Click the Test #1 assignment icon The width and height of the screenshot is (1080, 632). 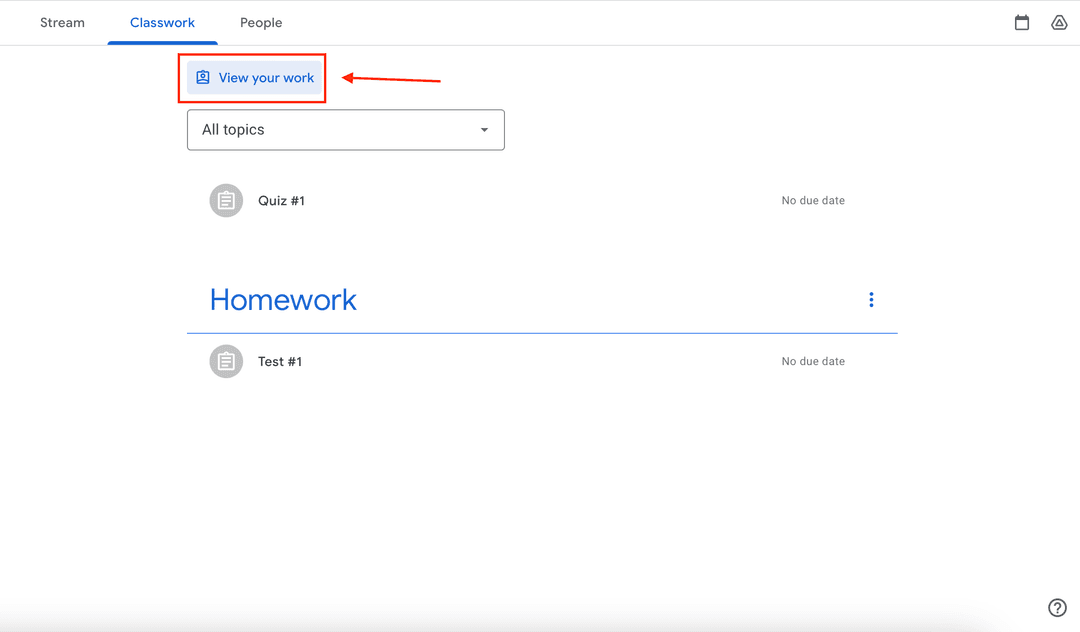pyautogui.click(x=226, y=361)
